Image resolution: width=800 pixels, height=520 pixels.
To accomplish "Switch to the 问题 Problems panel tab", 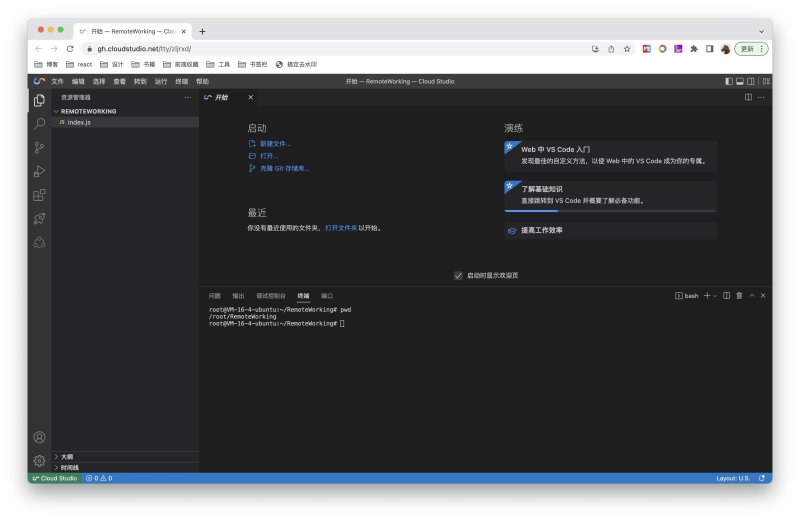I will click(214, 295).
